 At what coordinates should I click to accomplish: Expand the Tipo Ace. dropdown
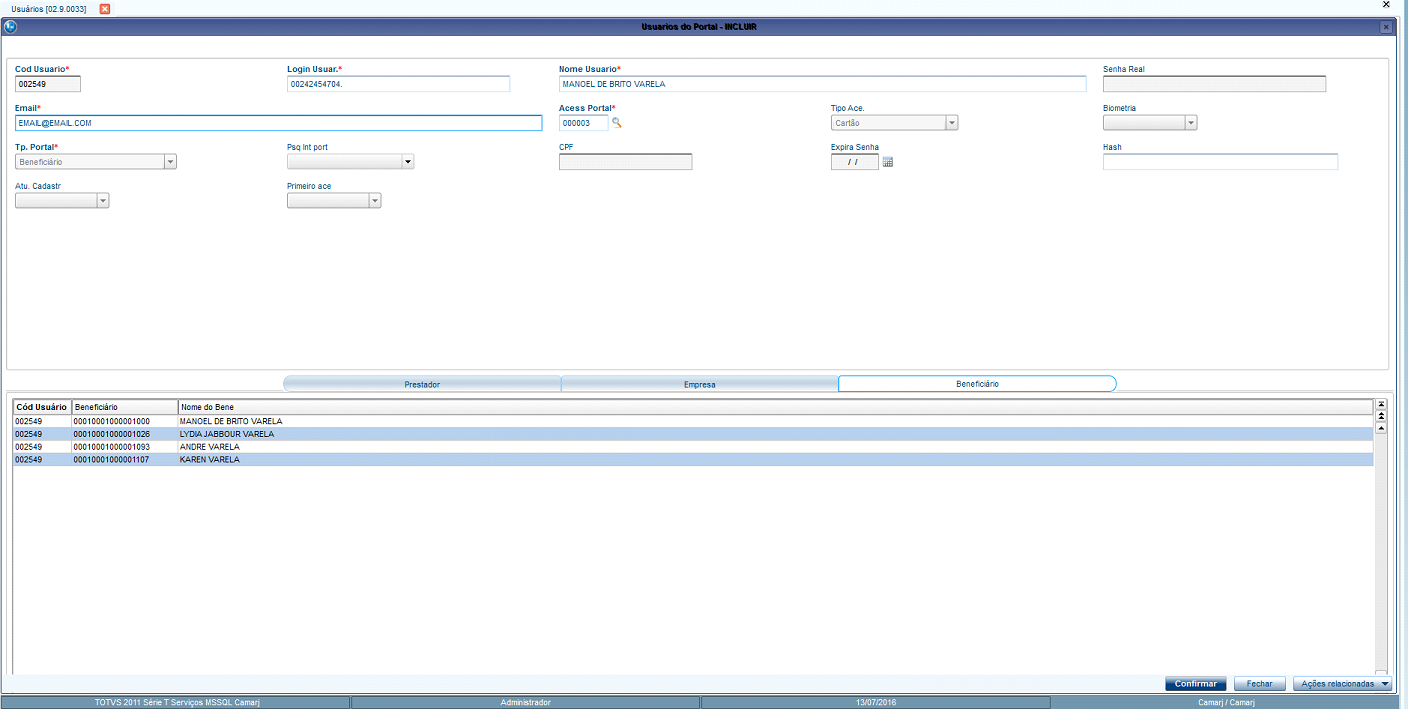pyautogui.click(x=952, y=123)
